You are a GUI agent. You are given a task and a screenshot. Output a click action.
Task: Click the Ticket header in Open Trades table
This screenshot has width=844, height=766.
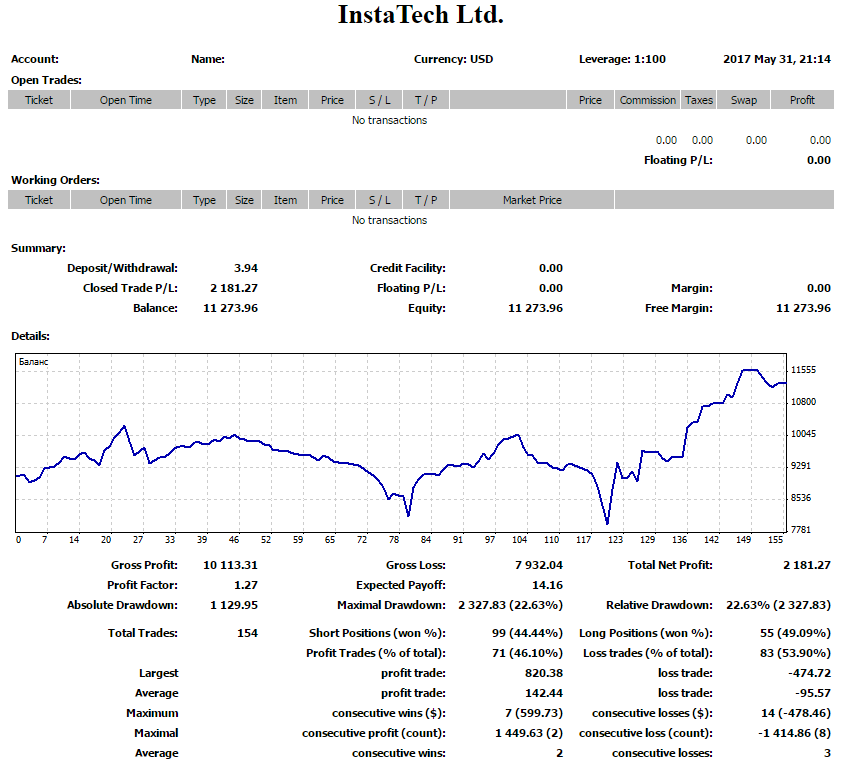click(39, 100)
